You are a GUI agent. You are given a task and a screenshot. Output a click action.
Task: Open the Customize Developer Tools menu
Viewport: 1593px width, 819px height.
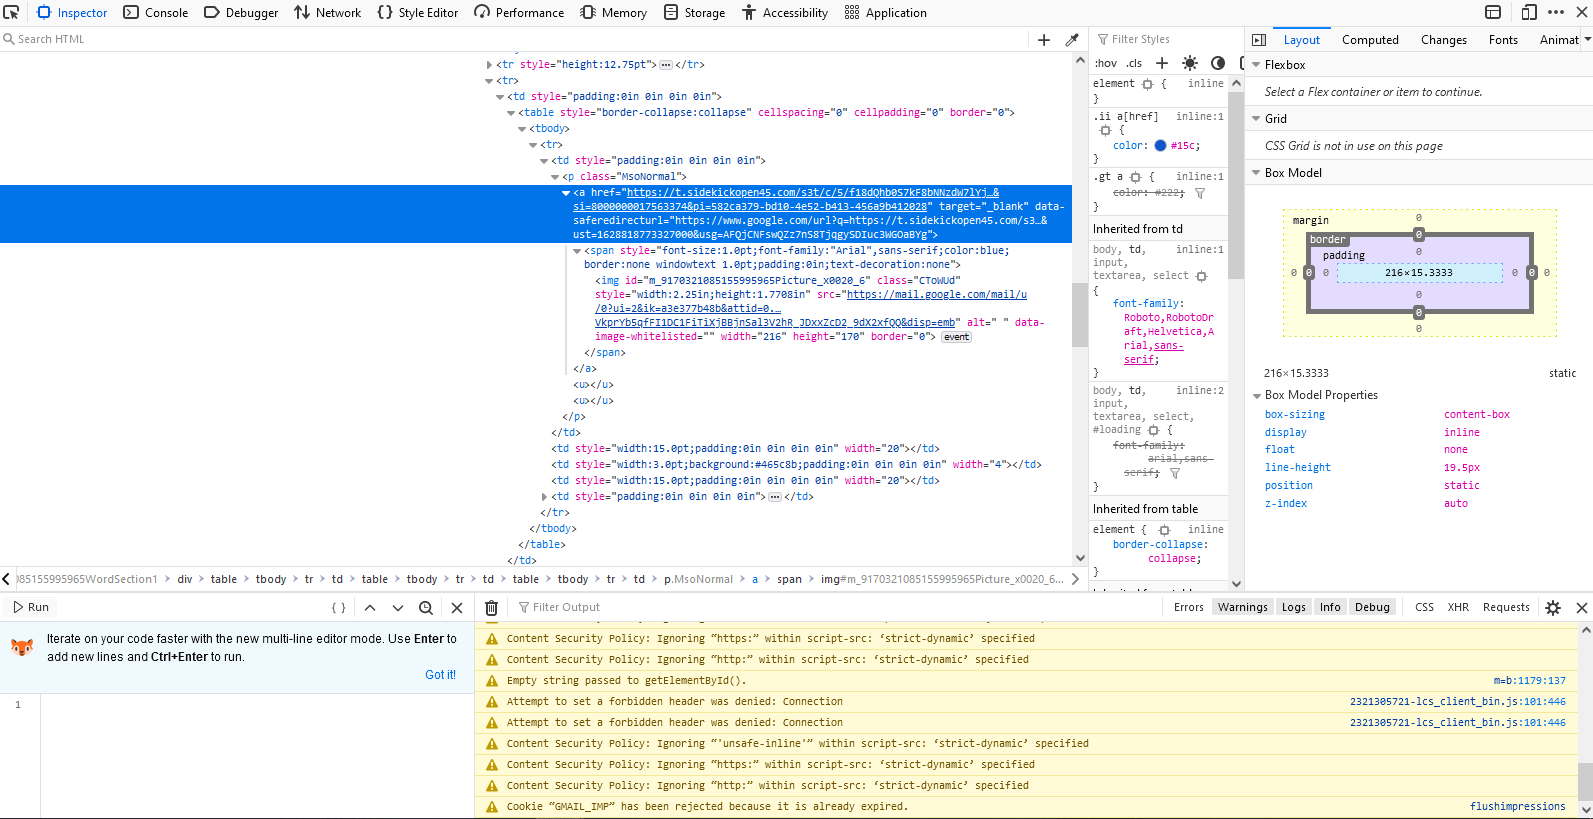pos(1556,12)
